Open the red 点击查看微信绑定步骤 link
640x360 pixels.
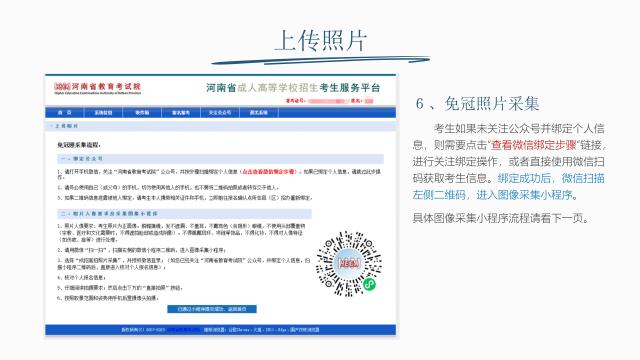269,172
